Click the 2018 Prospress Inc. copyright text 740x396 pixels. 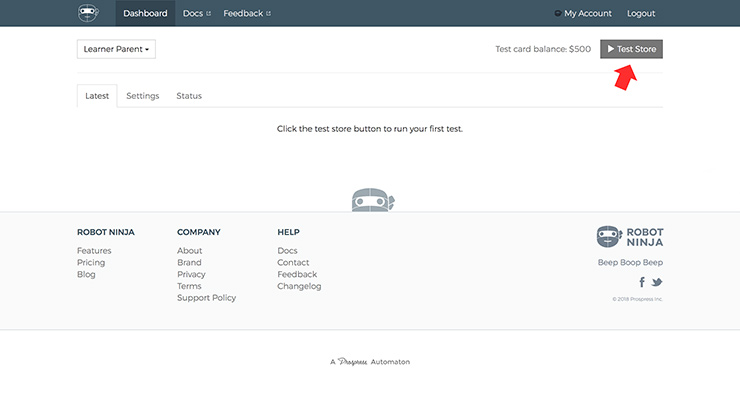(x=638, y=299)
